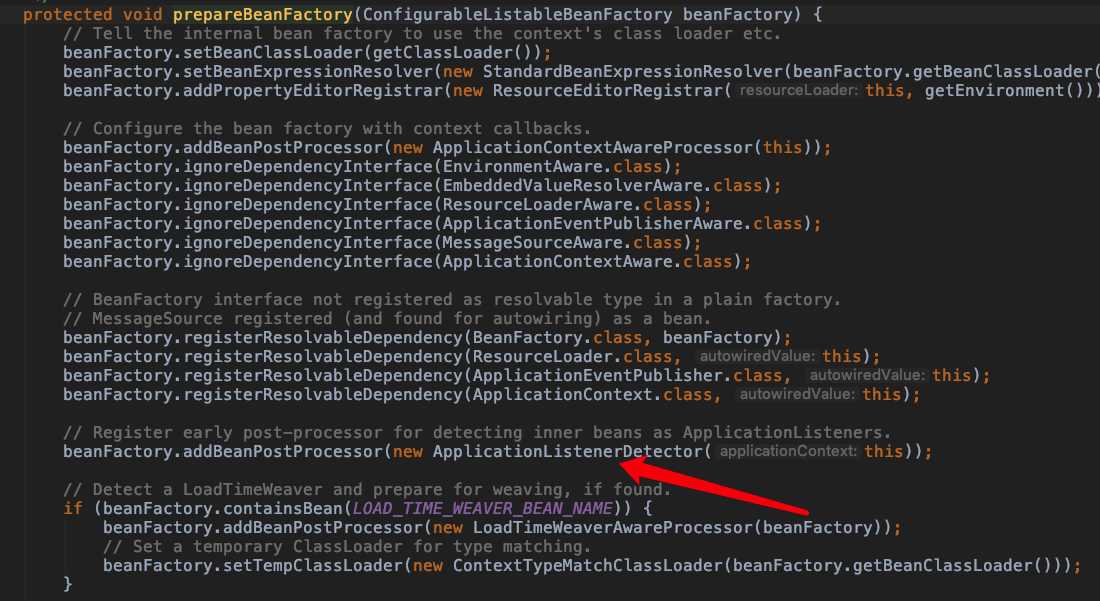This screenshot has height=601, width=1100.
Task: Click the prepareBeanFactory method name
Action: 263,14
